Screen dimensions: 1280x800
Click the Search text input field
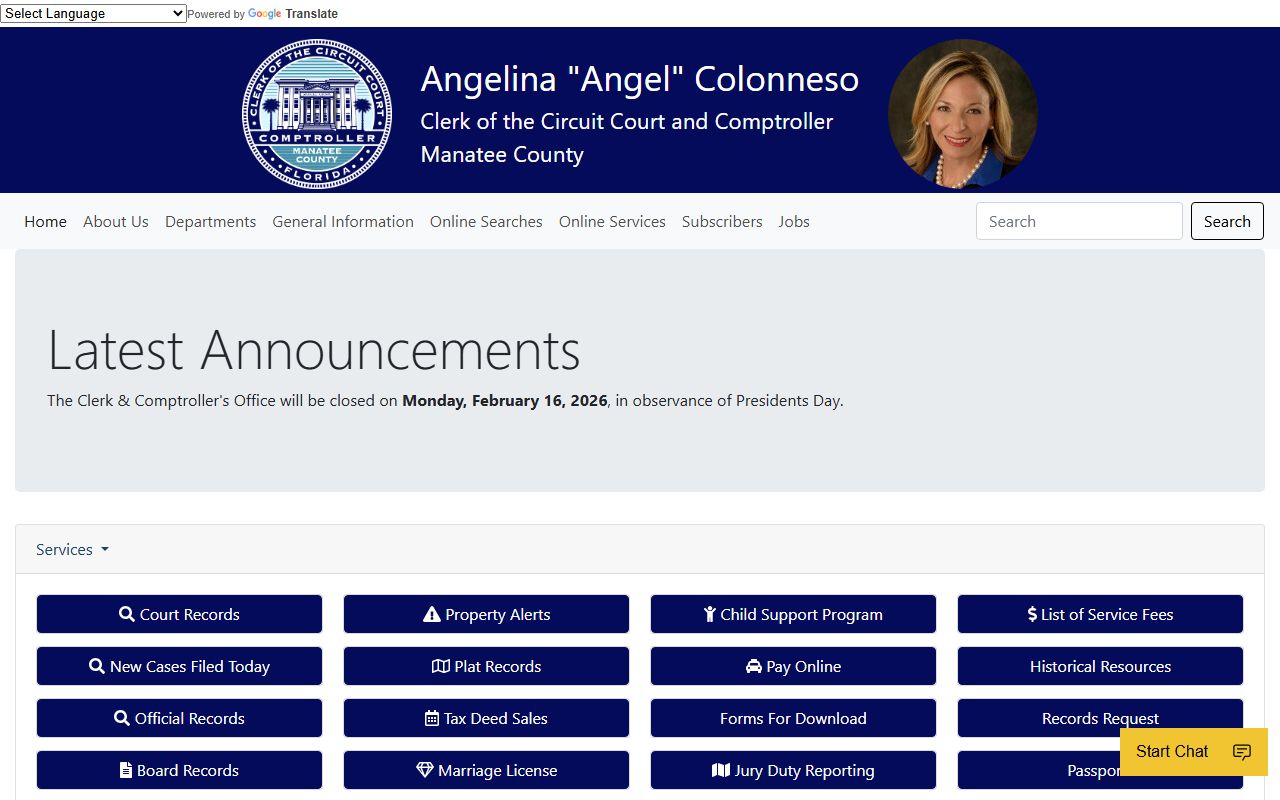coord(1079,221)
